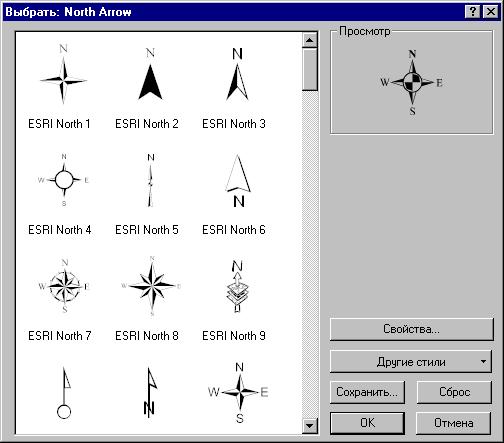This screenshot has width=504, height=443.
Task: Click the Сброс reset button
Action: coord(454,392)
